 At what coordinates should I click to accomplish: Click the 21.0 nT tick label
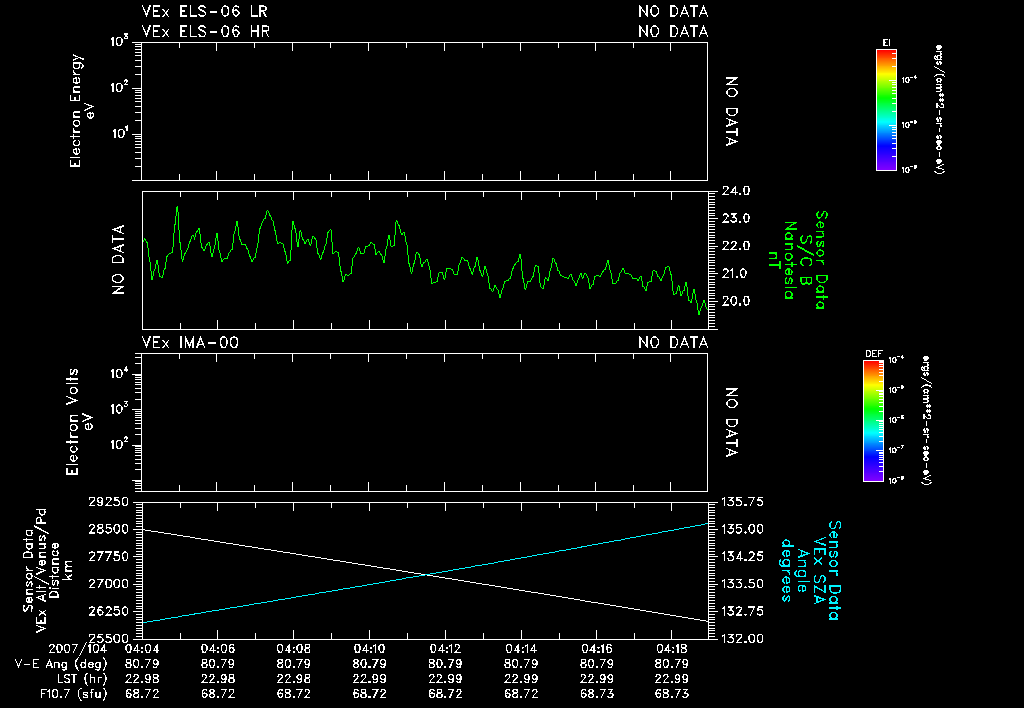(x=735, y=274)
